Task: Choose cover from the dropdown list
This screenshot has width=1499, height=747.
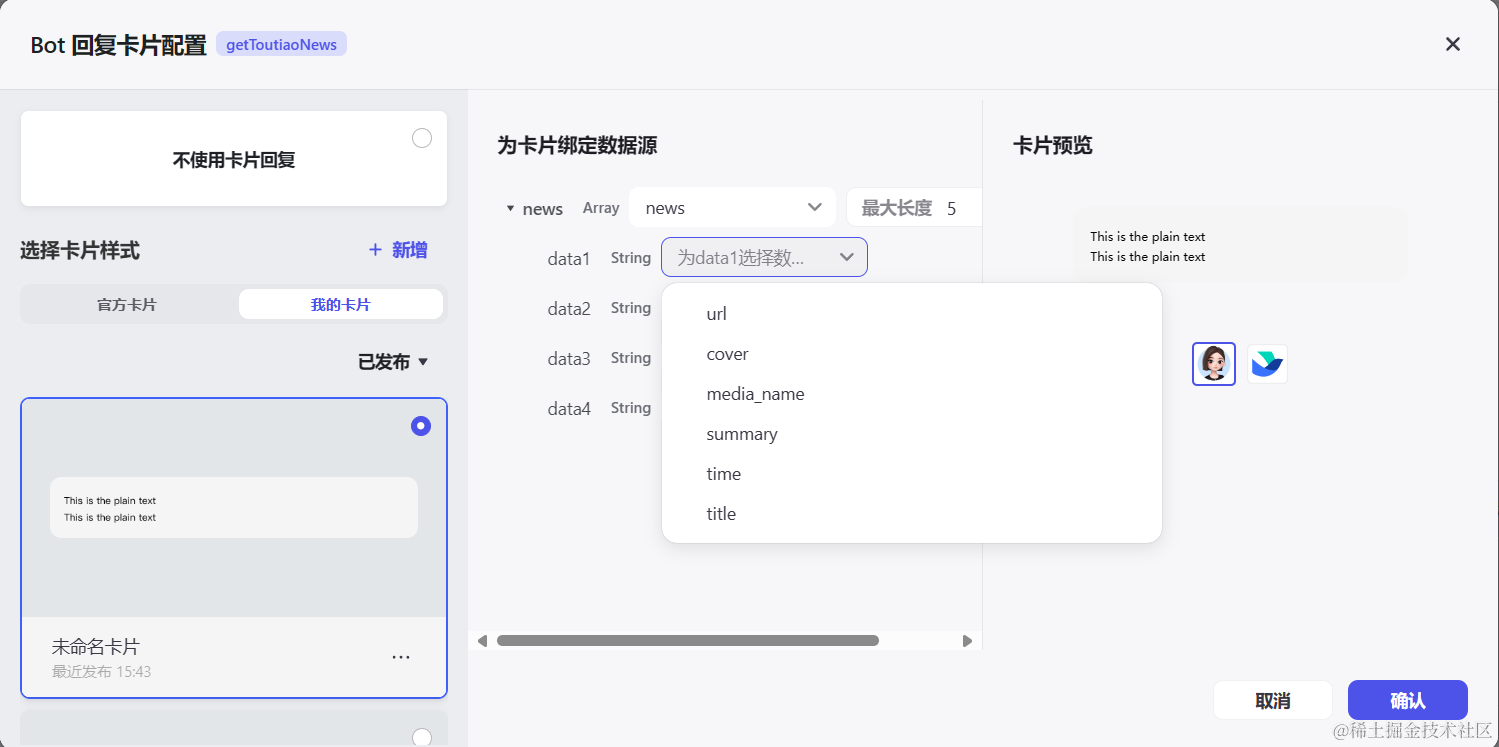Action: [912, 354]
